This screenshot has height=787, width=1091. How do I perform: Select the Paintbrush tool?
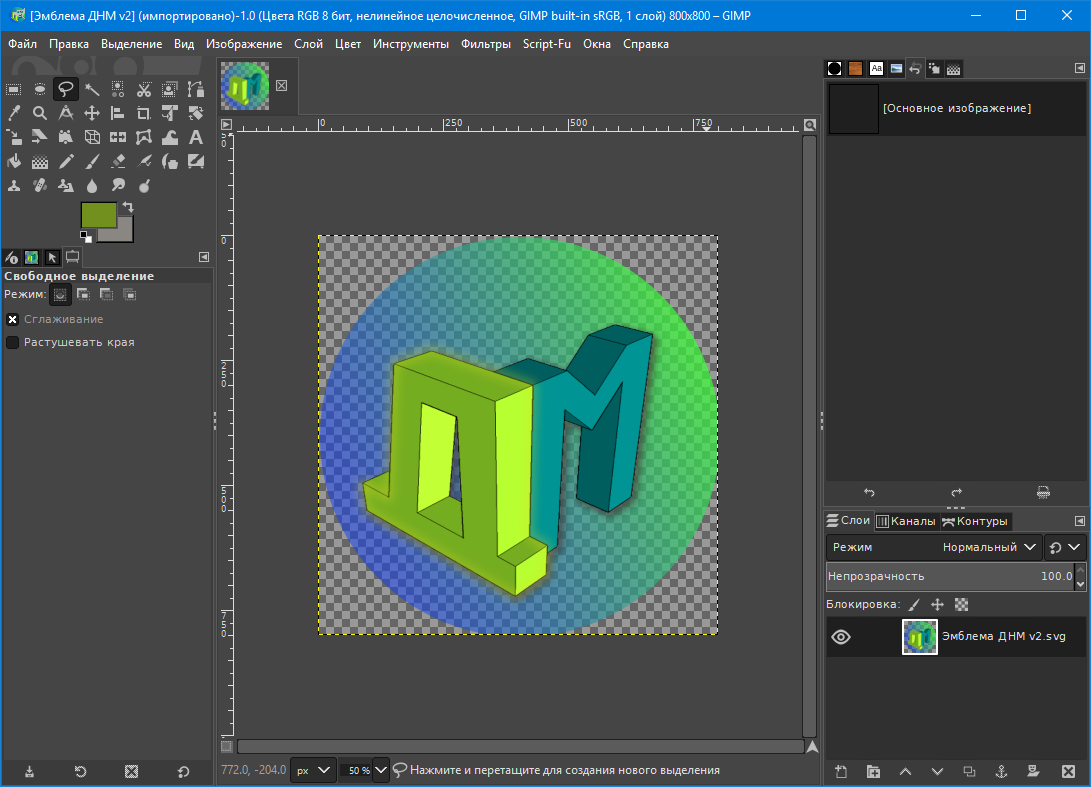92,162
